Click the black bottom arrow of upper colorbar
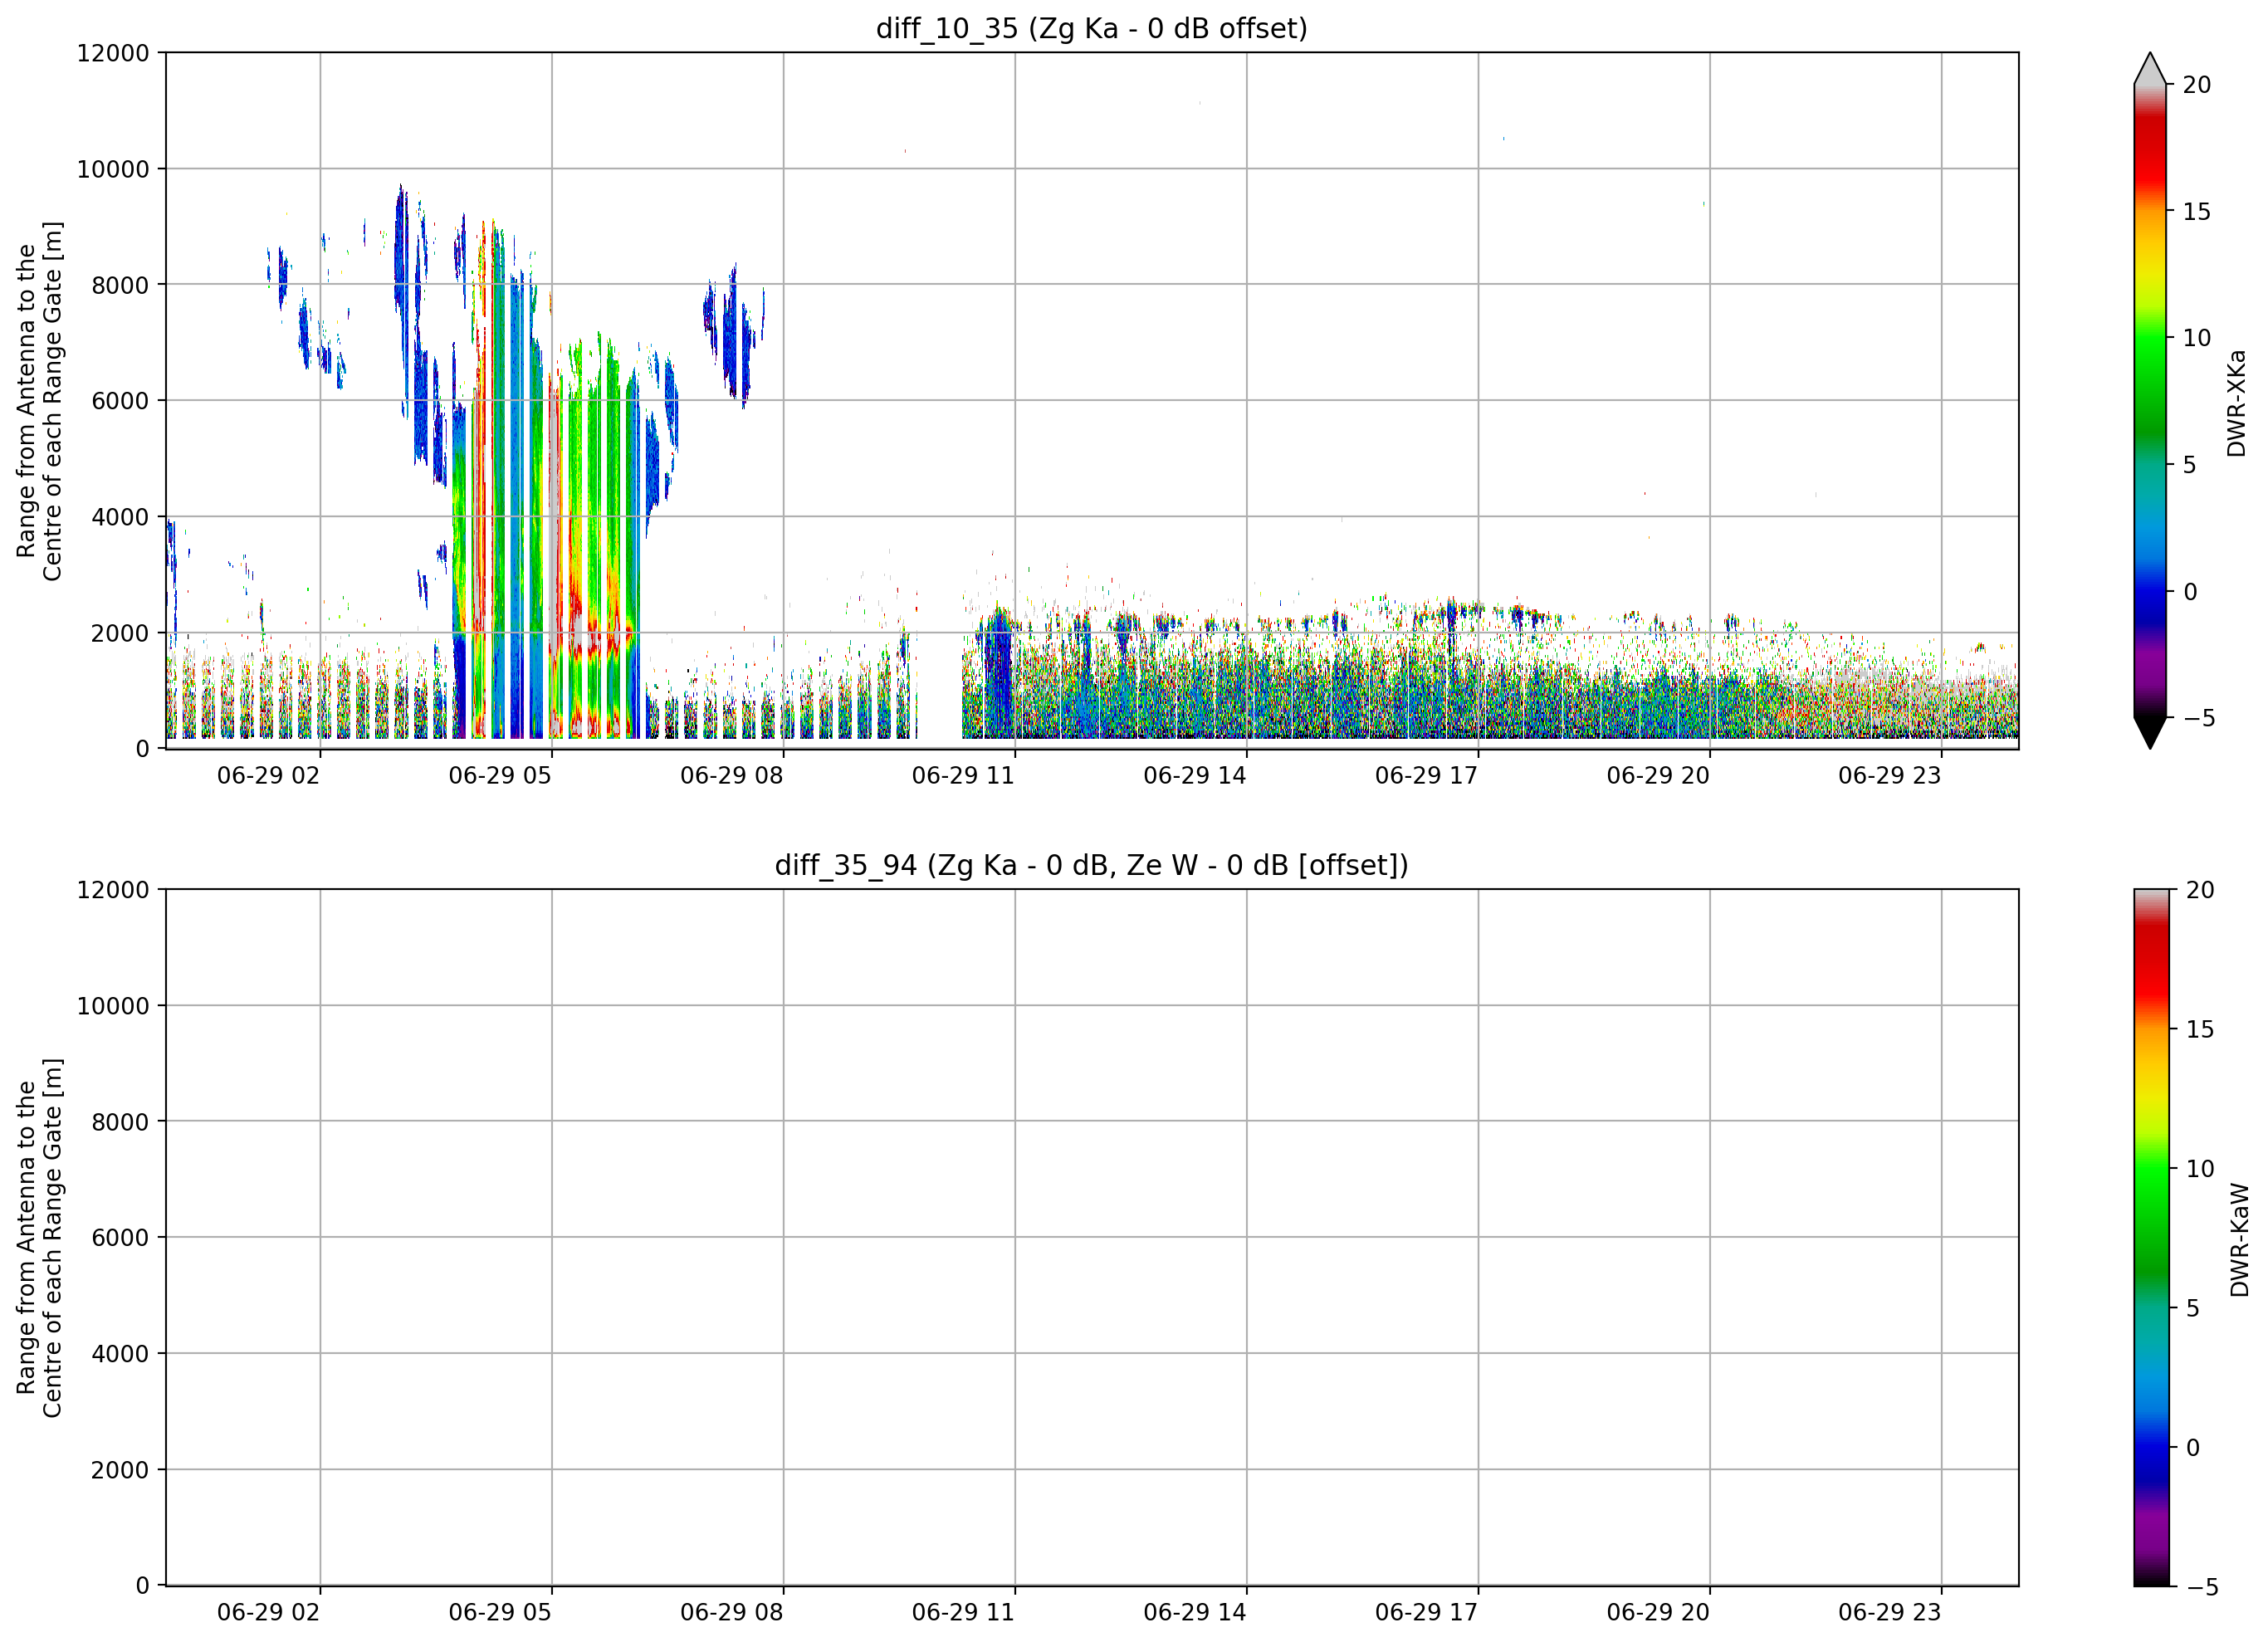The width and height of the screenshot is (2268, 1642). click(x=2149, y=733)
